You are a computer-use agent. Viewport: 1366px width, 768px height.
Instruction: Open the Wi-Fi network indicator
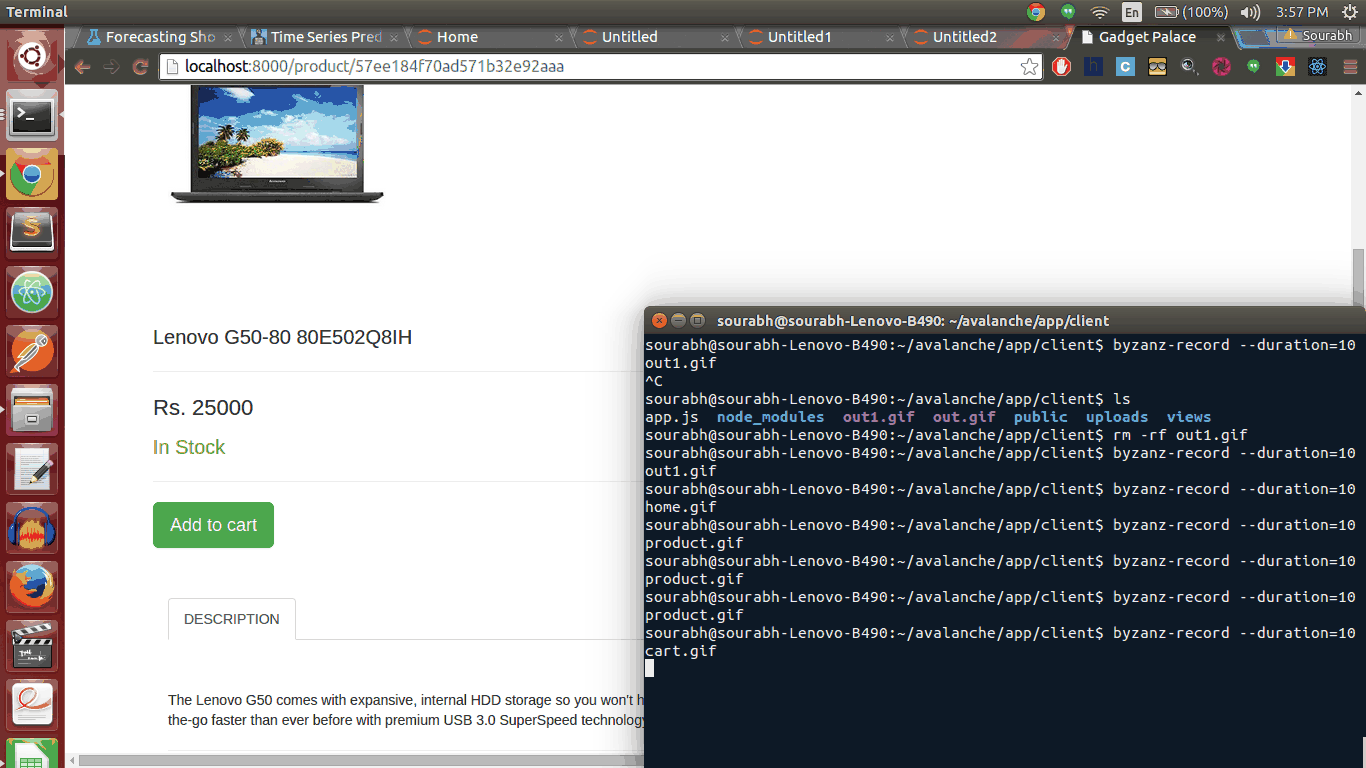pyautogui.click(x=1100, y=12)
